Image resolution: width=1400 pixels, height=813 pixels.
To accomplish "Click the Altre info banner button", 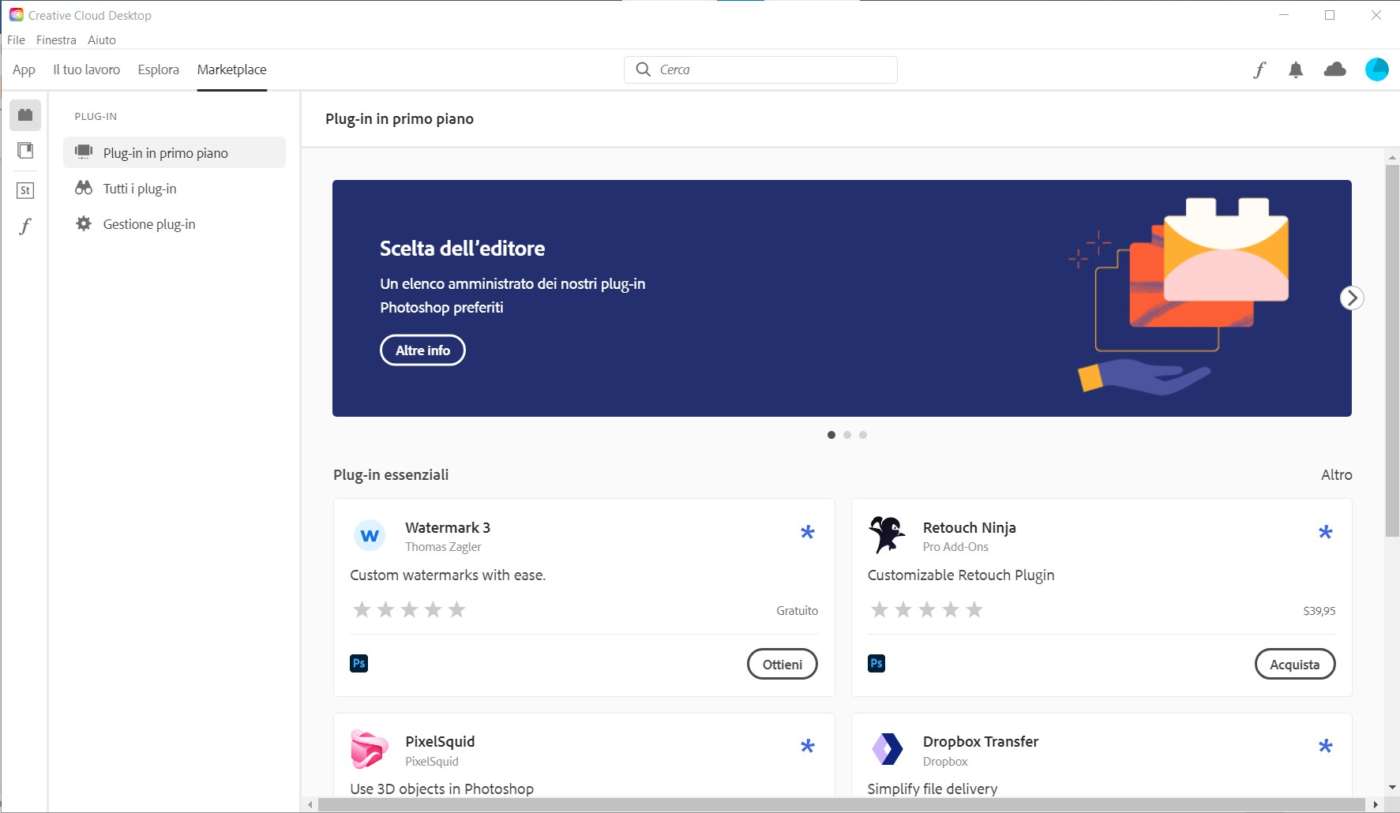I will pyautogui.click(x=423, y=350).
